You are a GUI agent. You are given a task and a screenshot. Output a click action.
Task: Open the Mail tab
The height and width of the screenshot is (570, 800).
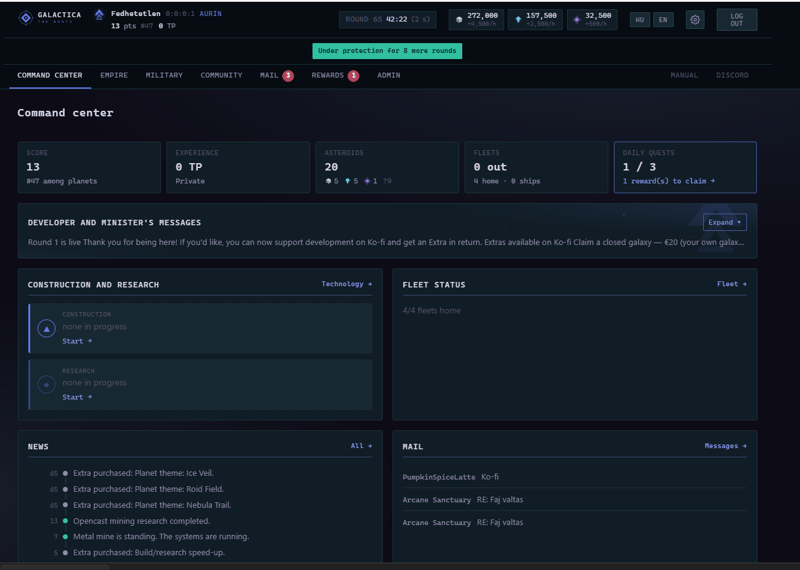coord(269,76)
